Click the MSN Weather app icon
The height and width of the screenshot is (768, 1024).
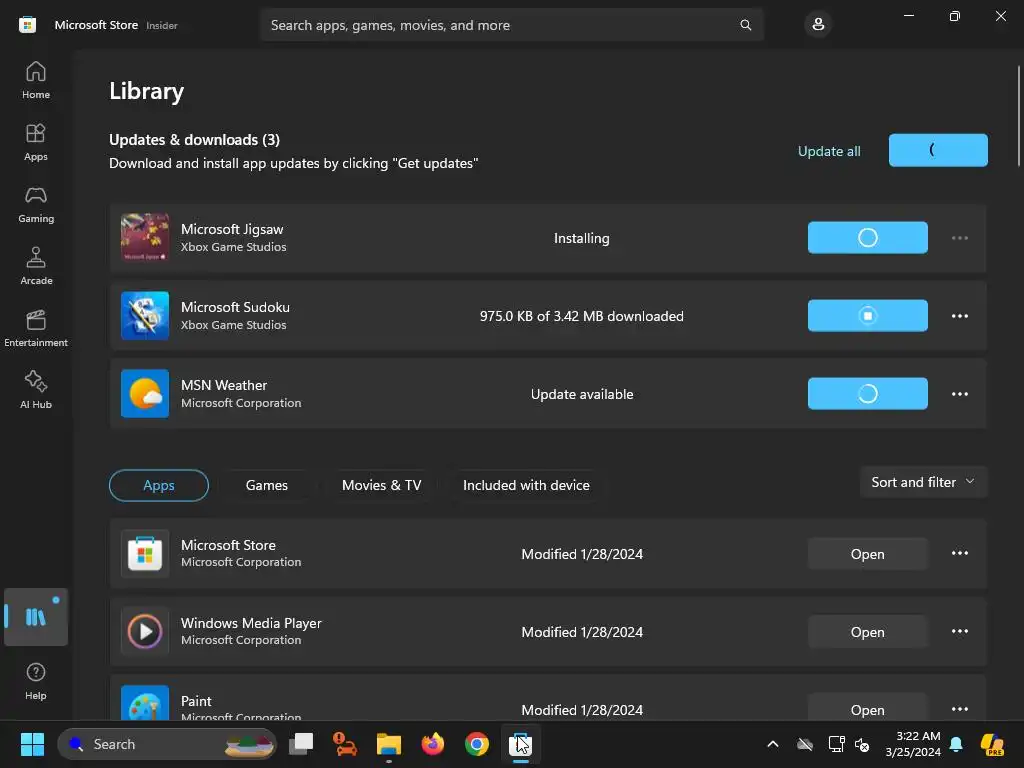point(145,394)
